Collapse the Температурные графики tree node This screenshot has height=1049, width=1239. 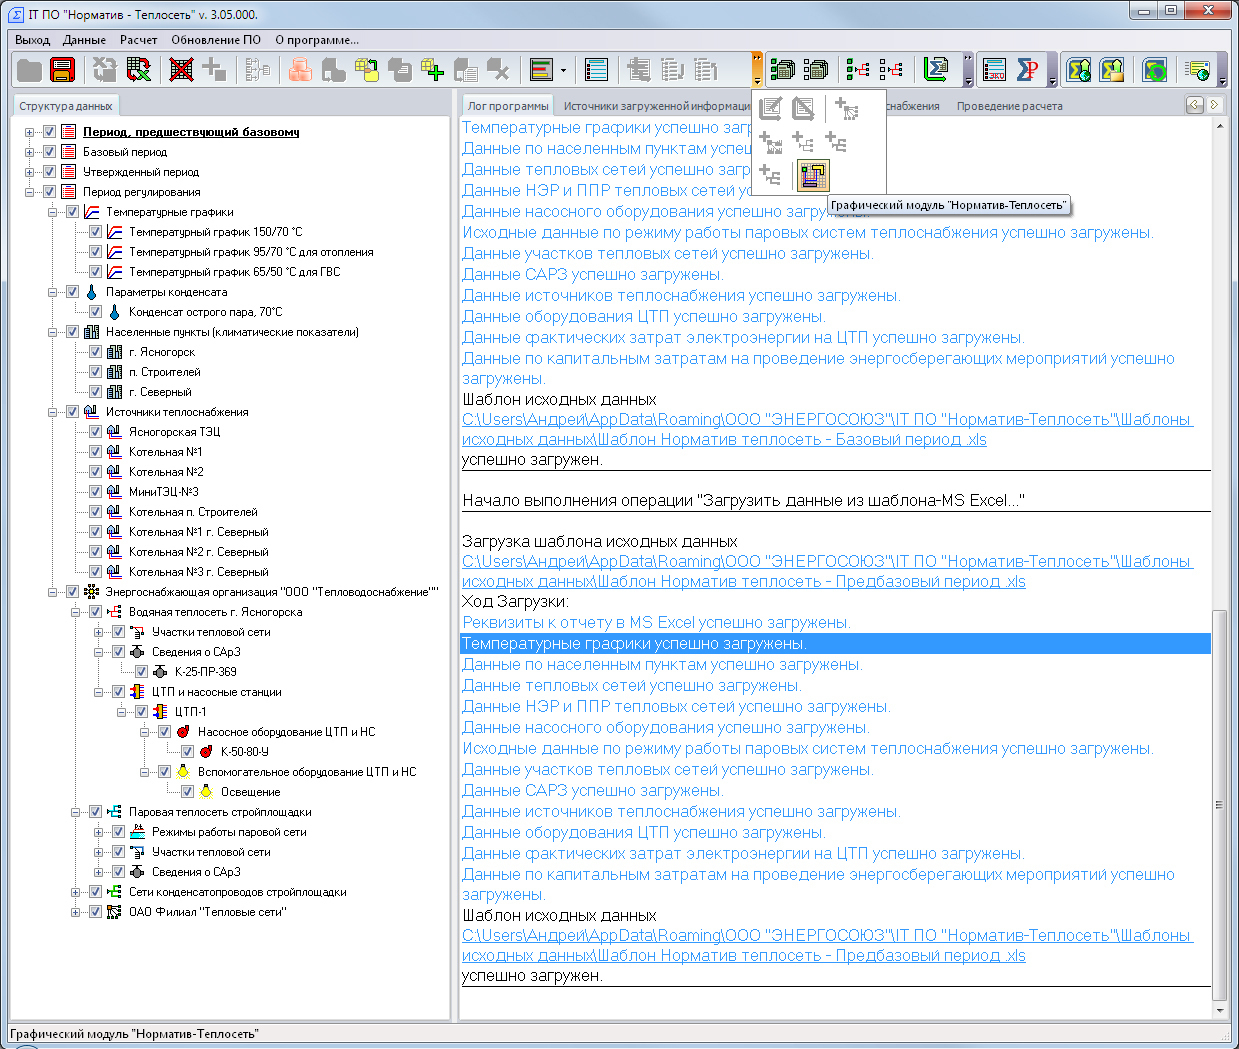tap(53, 212)
